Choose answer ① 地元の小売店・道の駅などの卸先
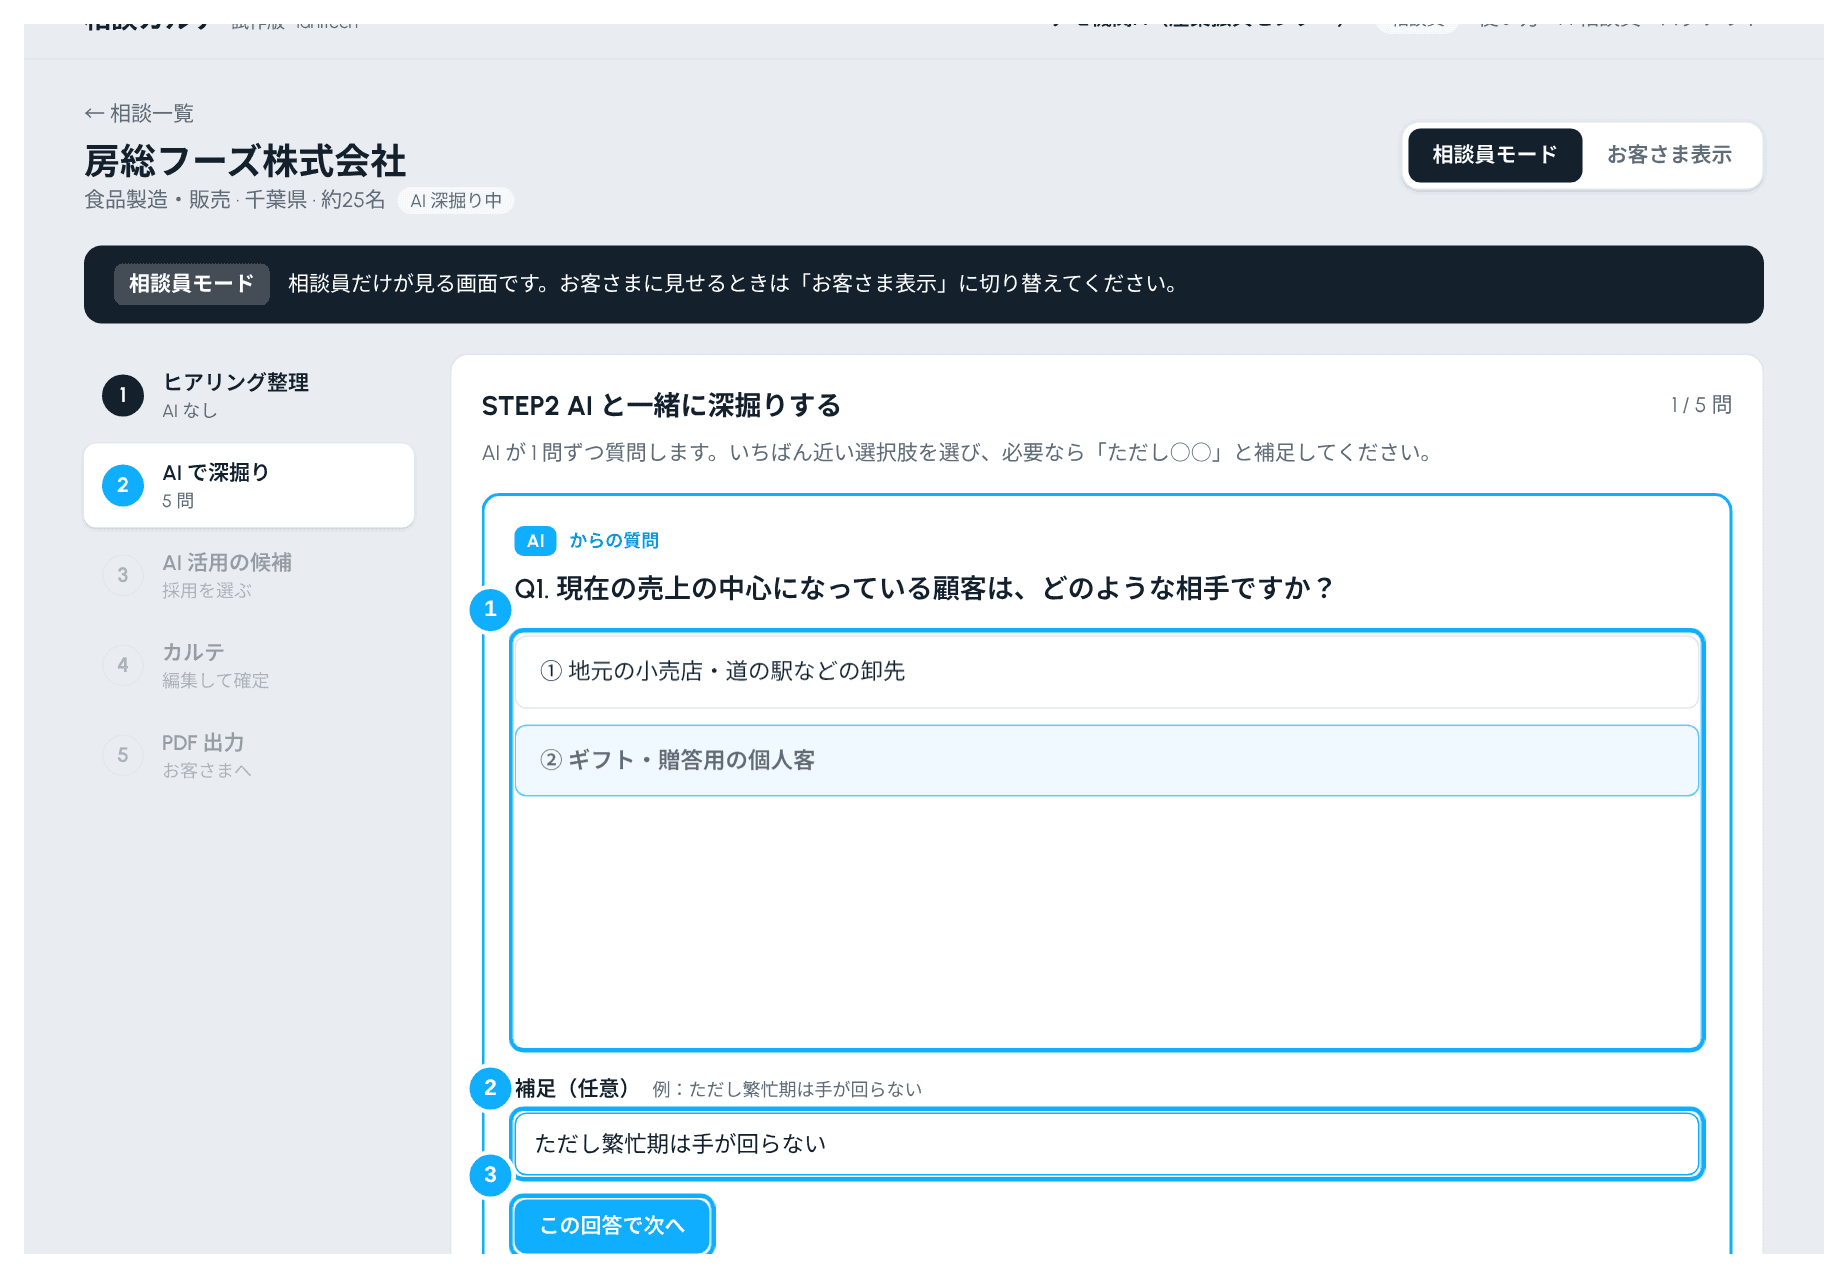 pyautogui.click(x=1106, y=671)
